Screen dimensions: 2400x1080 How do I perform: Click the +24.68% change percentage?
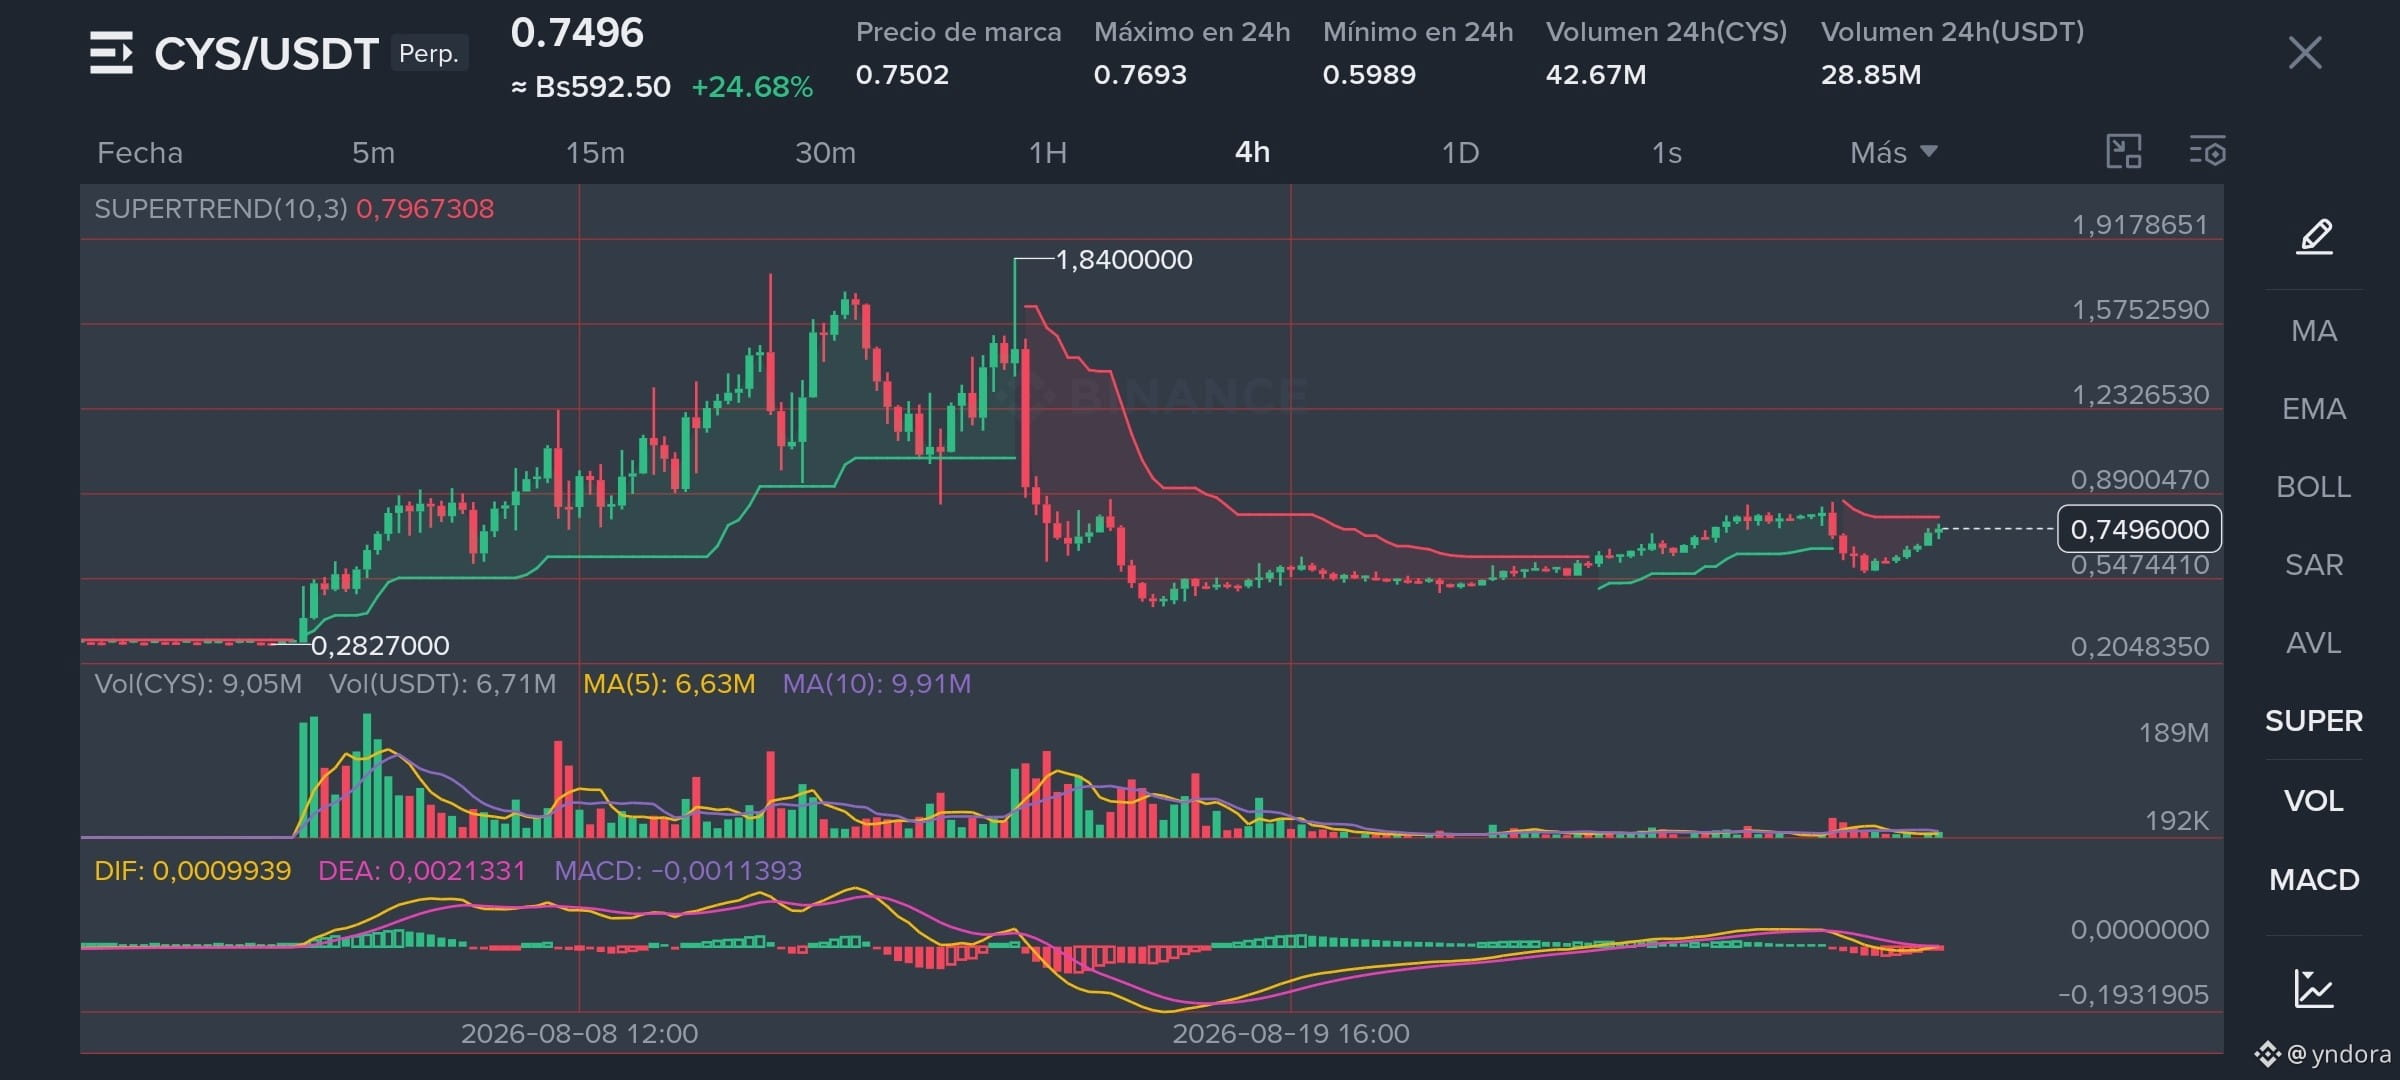point(752,87)
